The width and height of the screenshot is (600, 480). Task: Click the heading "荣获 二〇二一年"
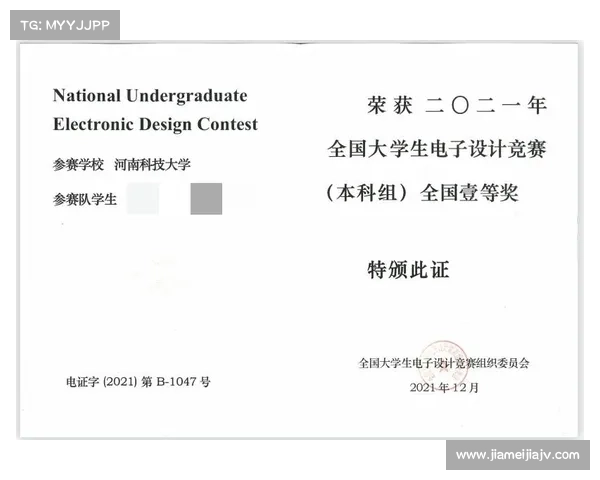click(457, 105)
